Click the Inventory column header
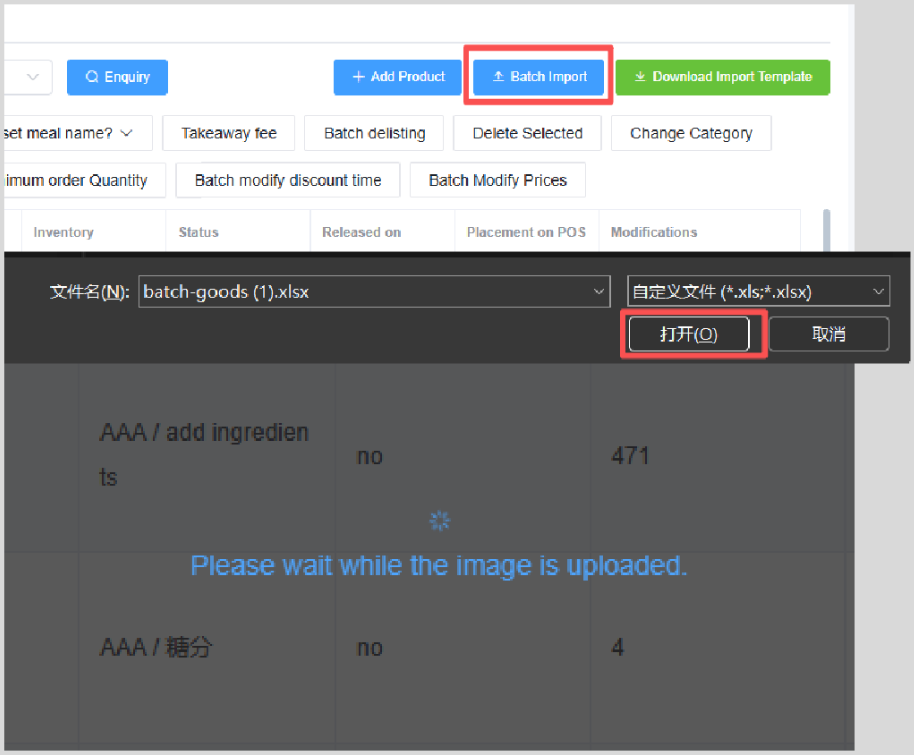This screenshot has height=755, width=914. [64, 232]
